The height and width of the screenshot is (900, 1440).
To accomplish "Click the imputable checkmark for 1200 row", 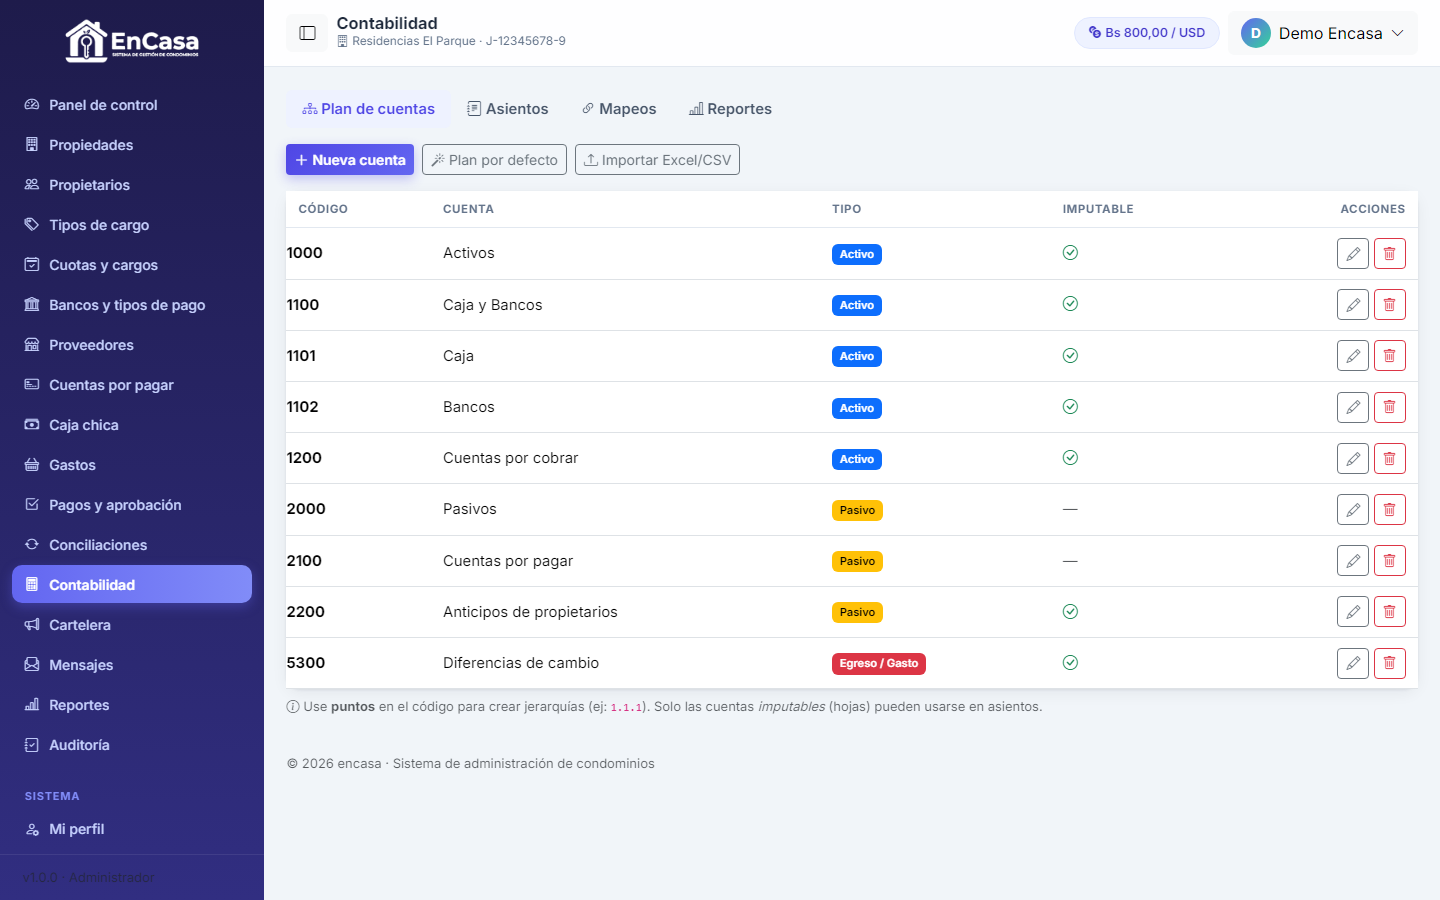I will pyautogui.click(x=1070, y=458).
